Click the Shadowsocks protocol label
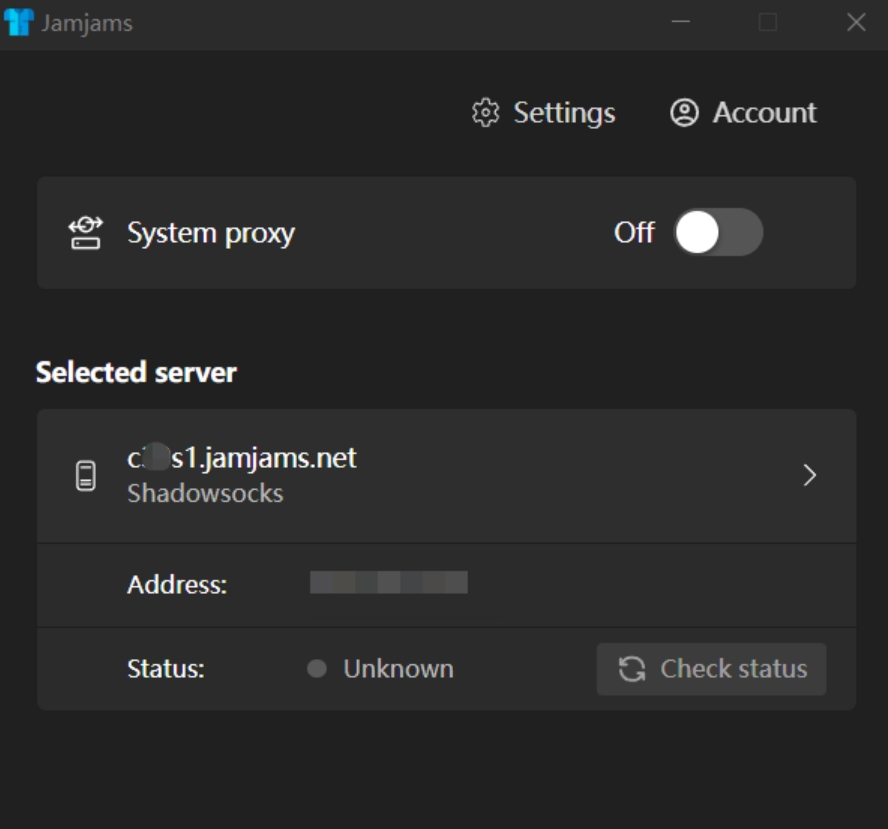 tap(205, 493)
